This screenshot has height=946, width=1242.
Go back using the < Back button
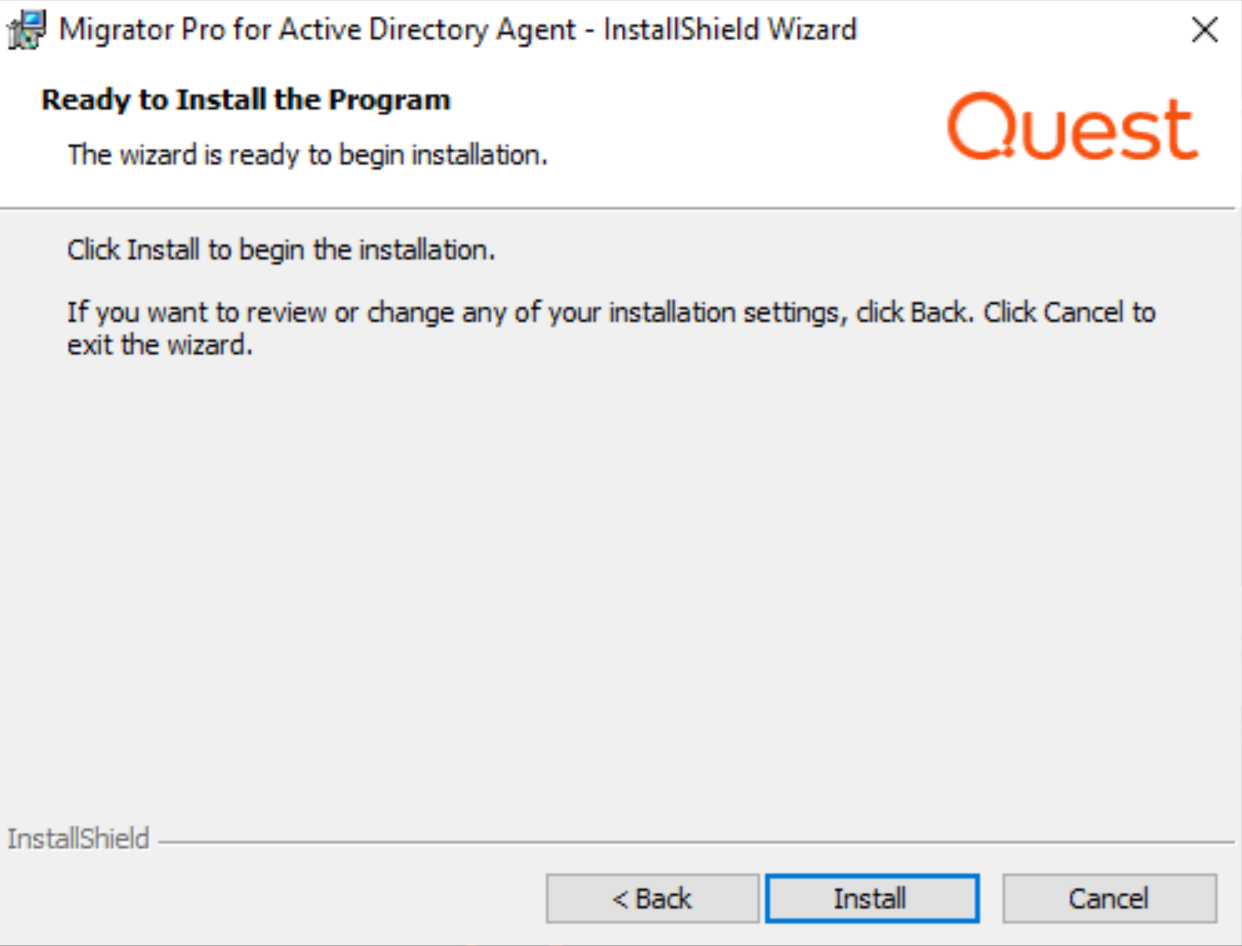coord(652,898)
